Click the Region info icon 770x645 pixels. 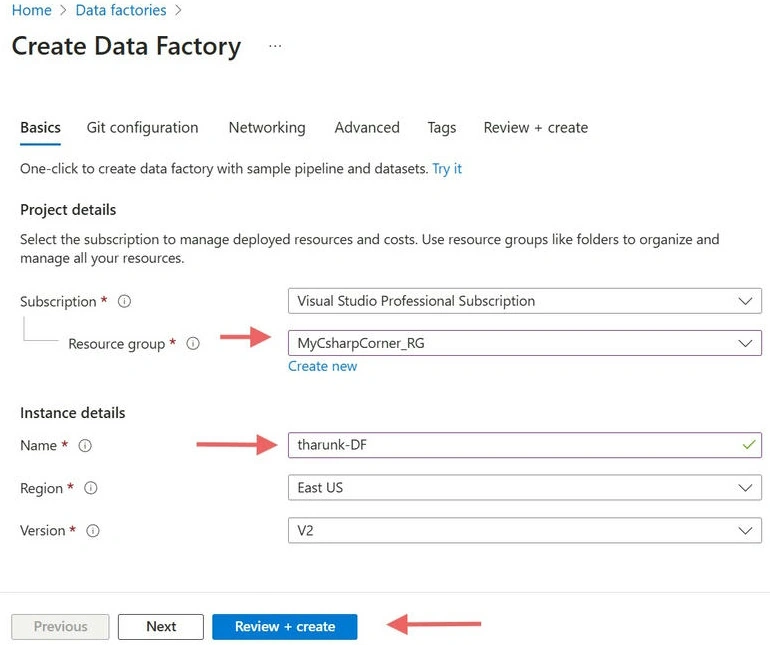pos(91,488)
